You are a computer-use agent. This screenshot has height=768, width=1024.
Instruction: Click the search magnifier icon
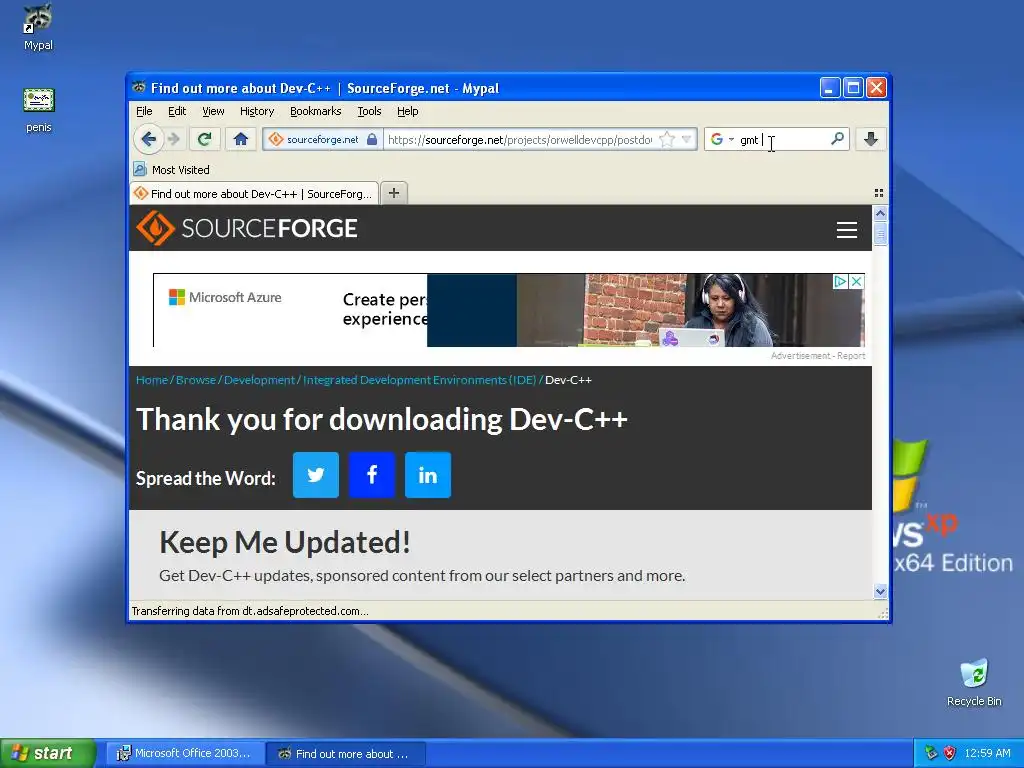click(x=837, y=138)
